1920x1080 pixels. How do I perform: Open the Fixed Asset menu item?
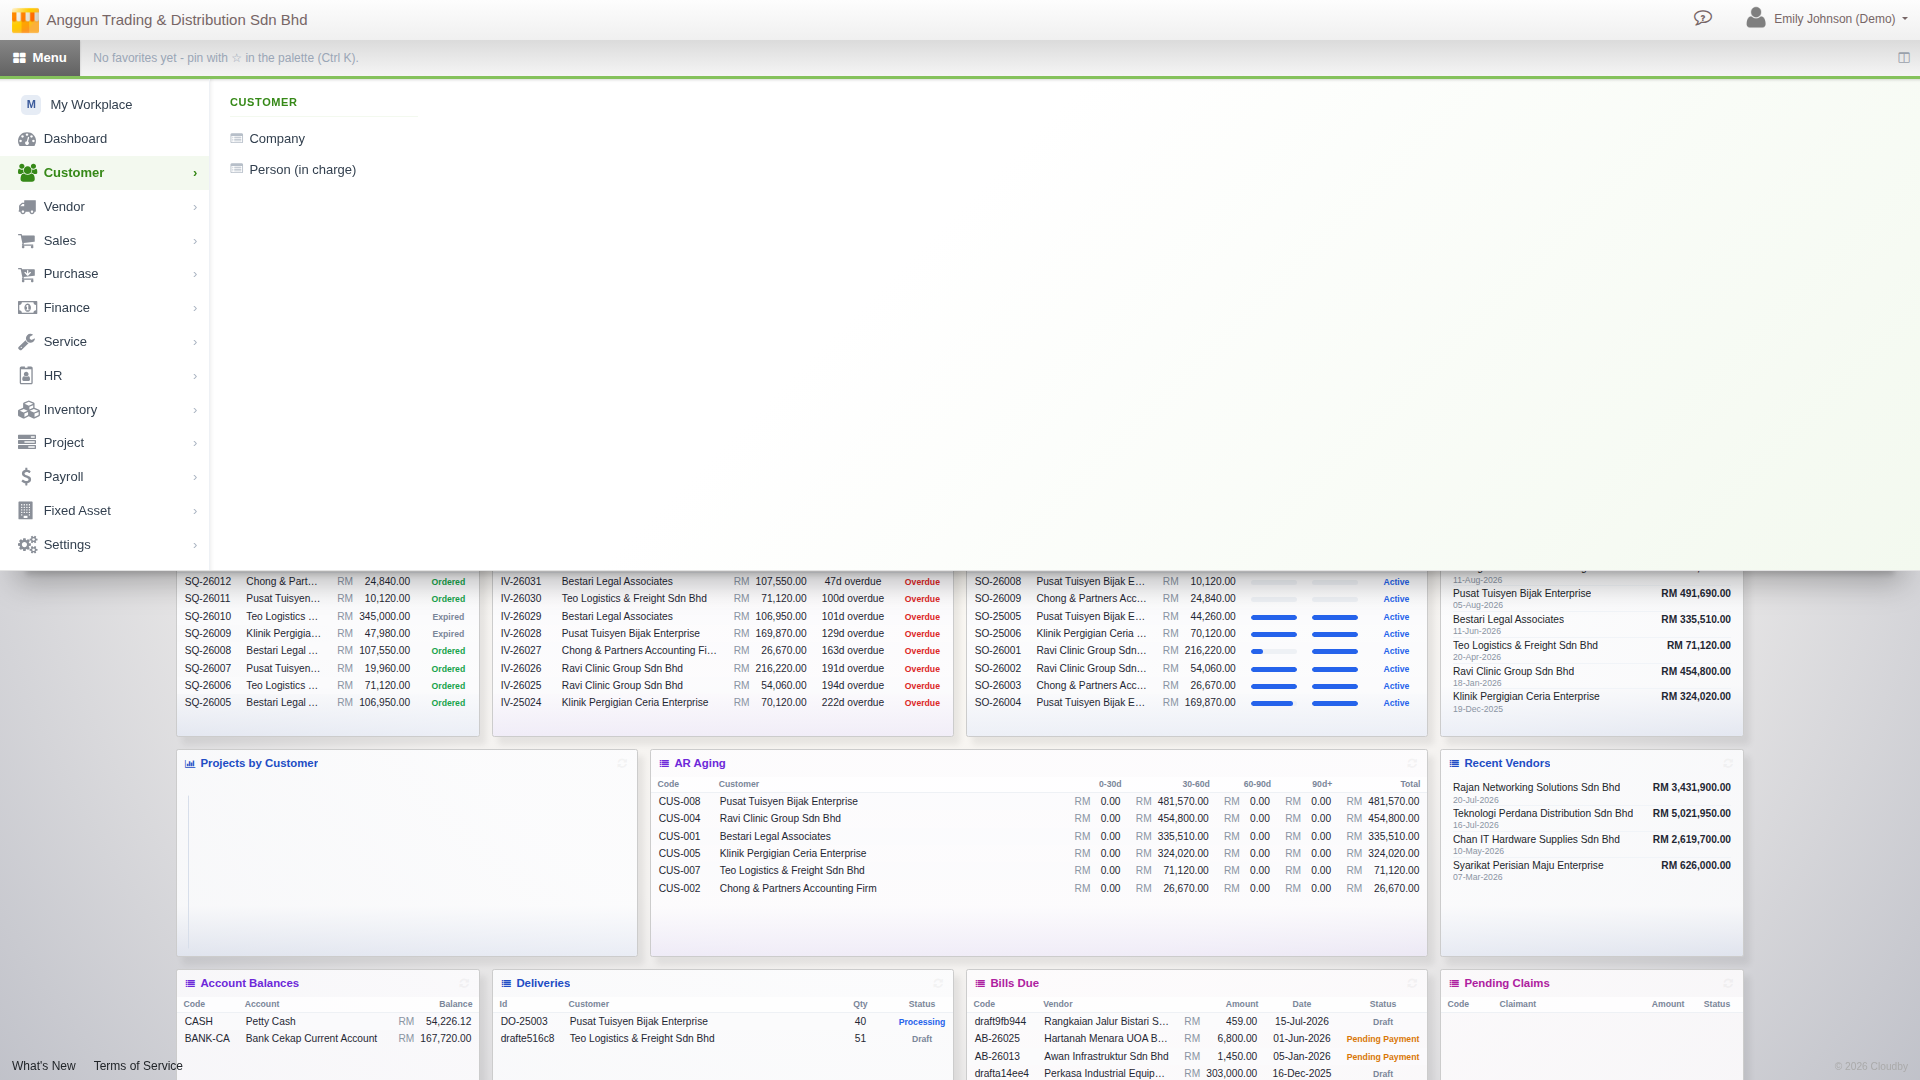[105, 511]
